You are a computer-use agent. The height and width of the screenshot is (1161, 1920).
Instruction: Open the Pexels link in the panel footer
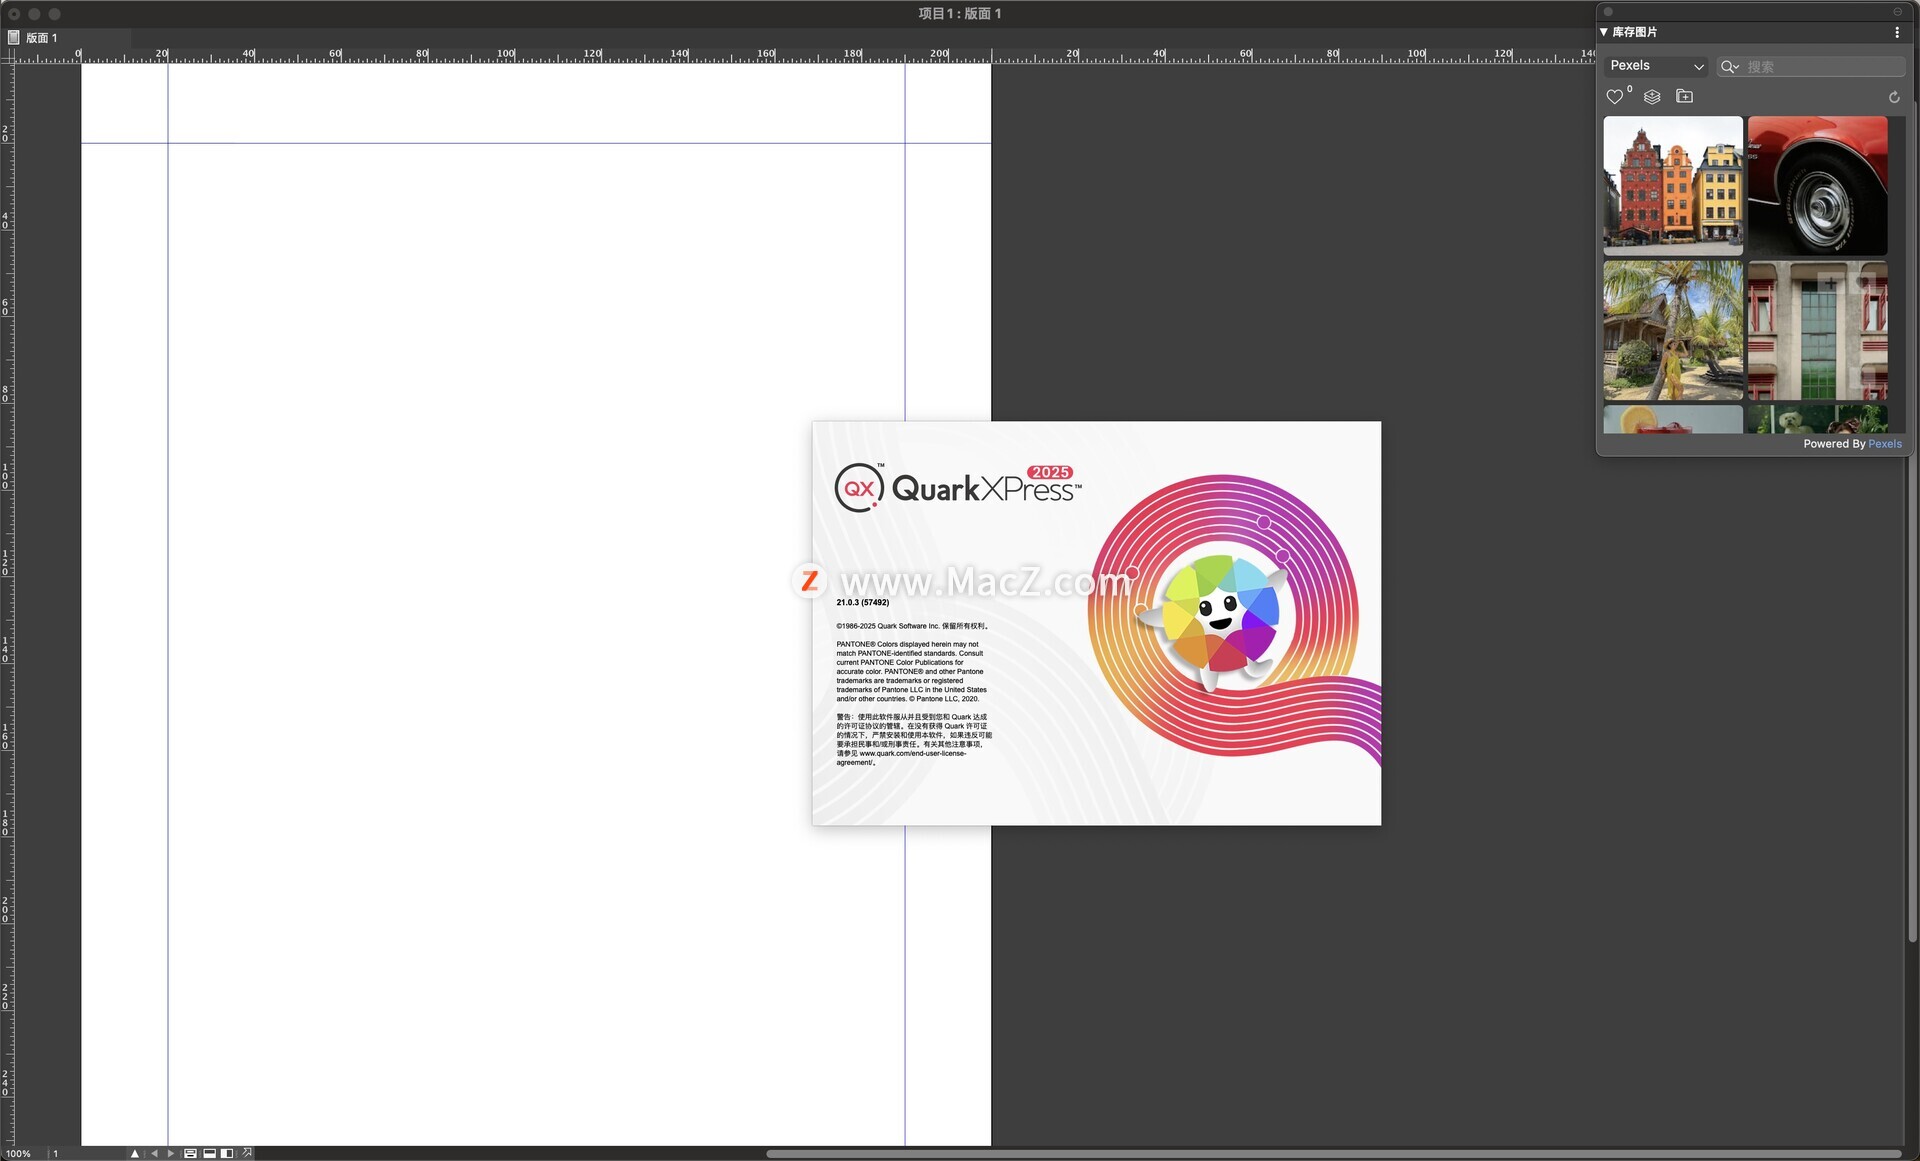[x=1885, y=444]
